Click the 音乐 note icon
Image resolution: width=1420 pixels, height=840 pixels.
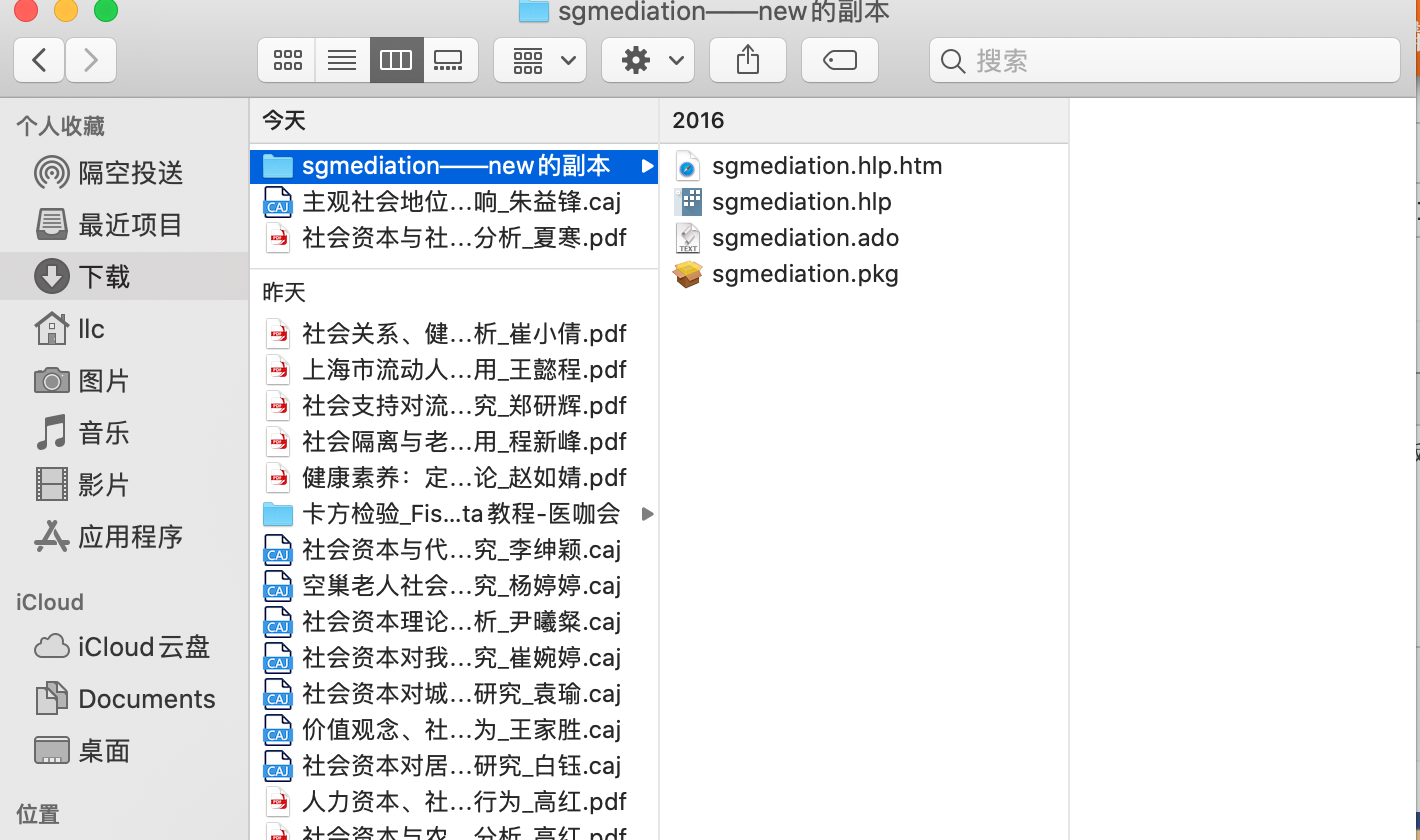pos(52,433)
